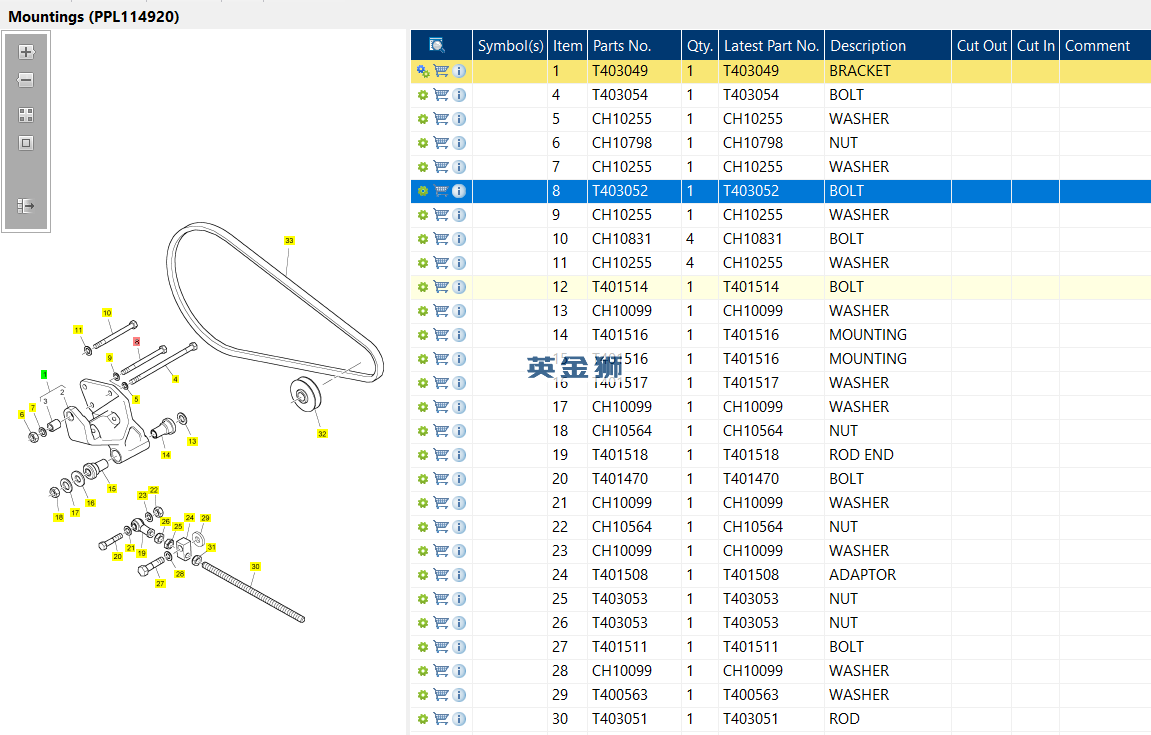Click the search icon in table header

pyautogui.click(x=437, y=46)
